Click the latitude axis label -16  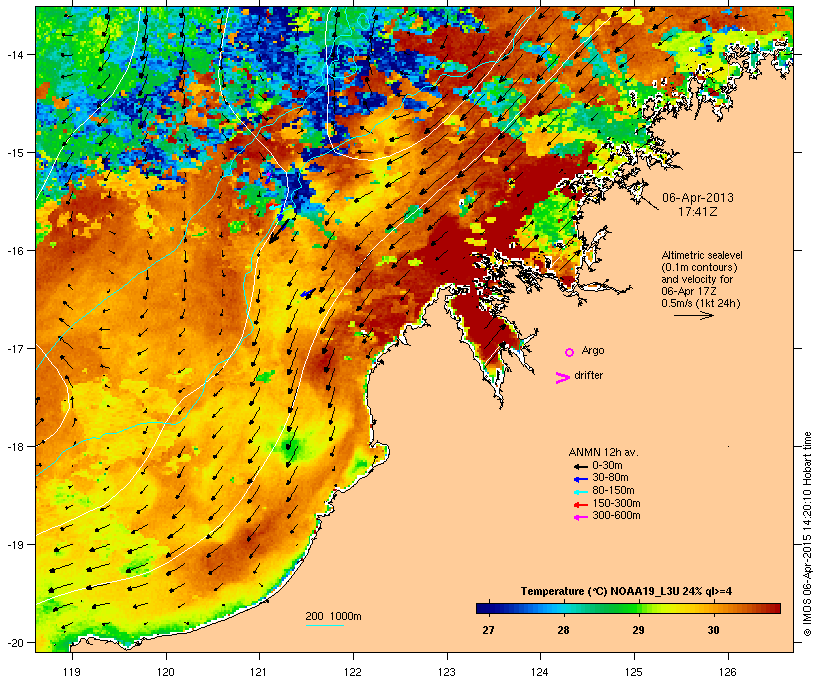click(x=14, y=251)
